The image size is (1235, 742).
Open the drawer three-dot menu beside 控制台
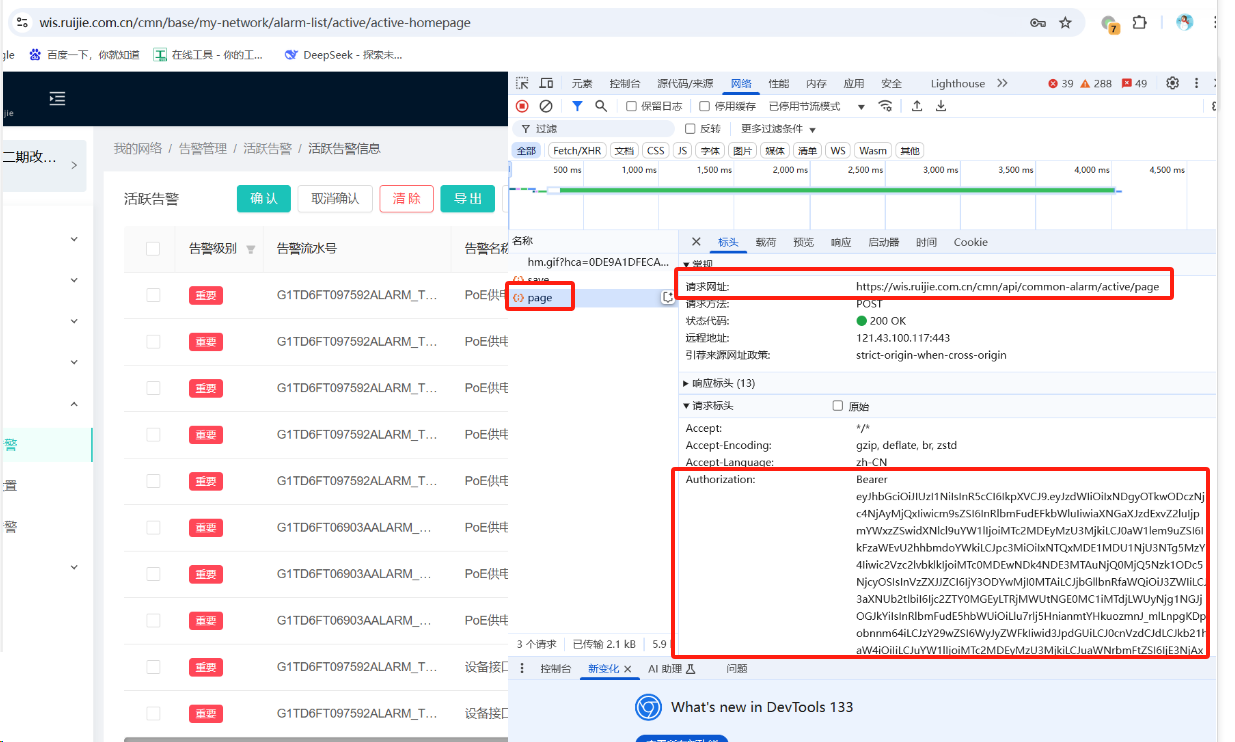coord(522,668)
